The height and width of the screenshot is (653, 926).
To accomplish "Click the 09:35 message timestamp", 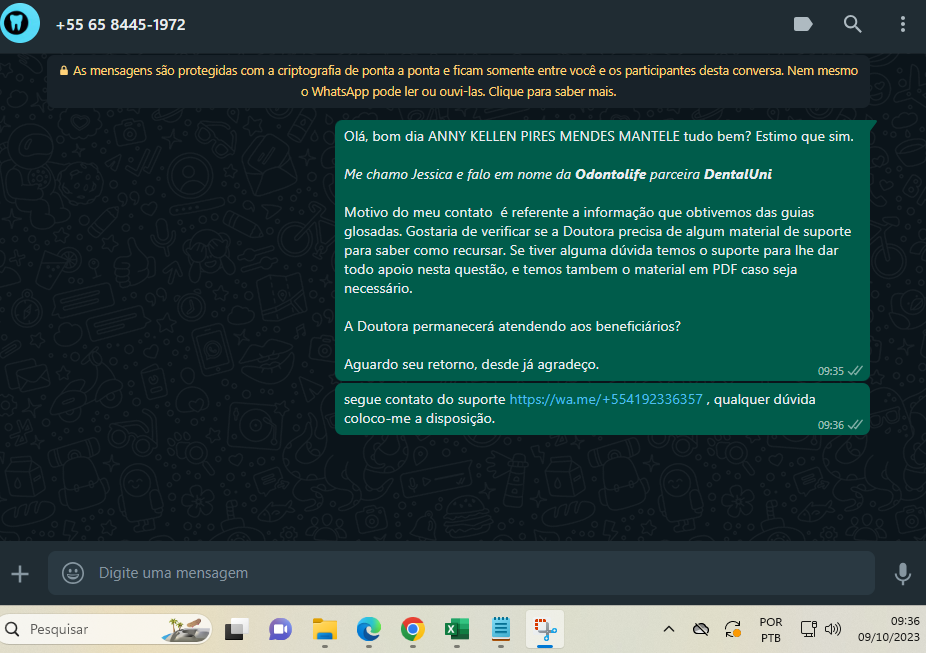I will (830, 371).
